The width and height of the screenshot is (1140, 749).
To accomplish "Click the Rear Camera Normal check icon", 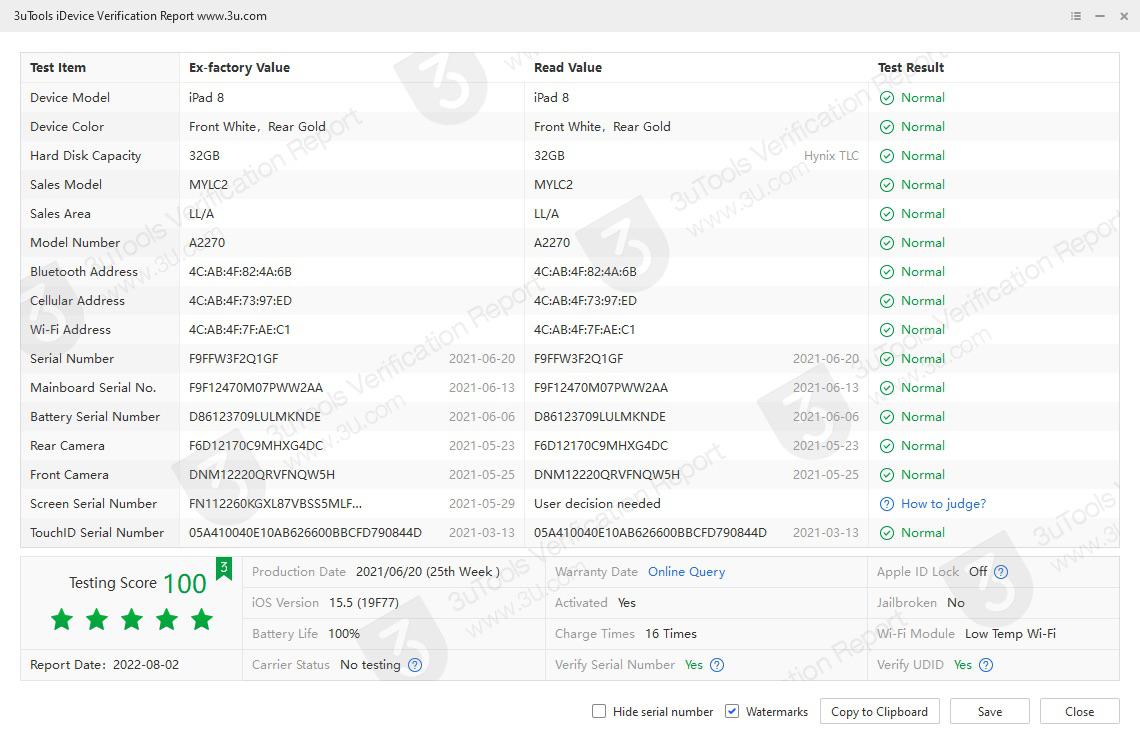I will pyautogui.click(x=887, y=446).
